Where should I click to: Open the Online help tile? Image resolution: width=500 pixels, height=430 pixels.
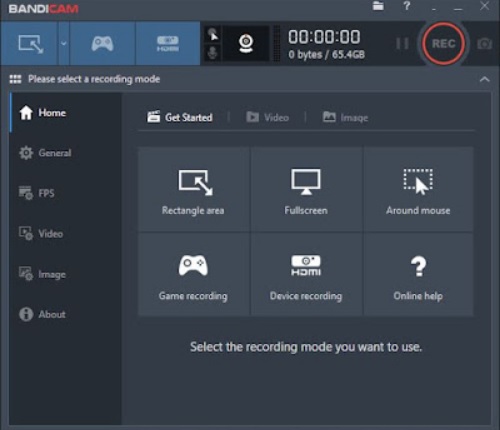tap(418, 274)
